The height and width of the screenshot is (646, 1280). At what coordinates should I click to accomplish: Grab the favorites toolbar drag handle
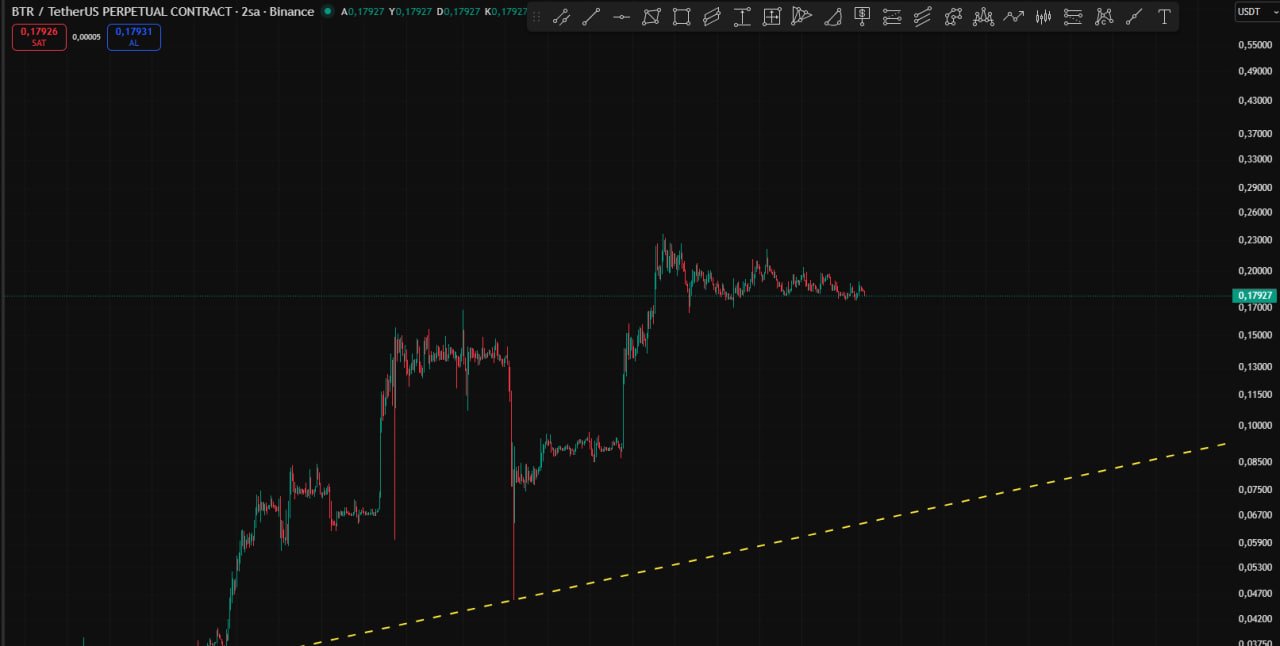coord(536,17)
